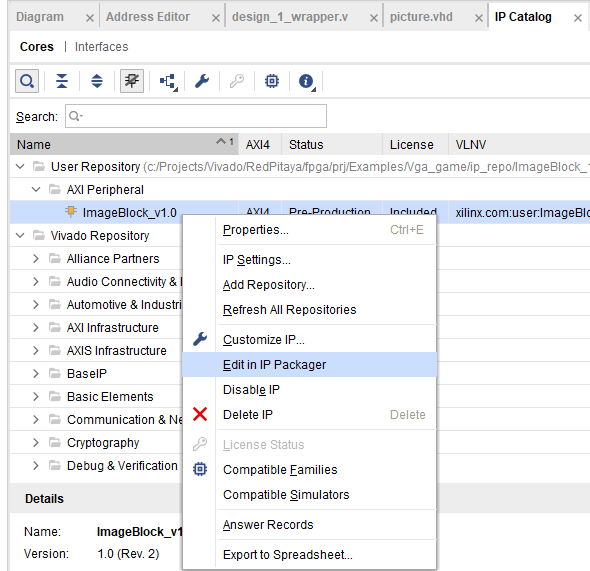590x571 pixels.
Task: Click the Search magnifier toolbar icon
Action: point(27,81)
